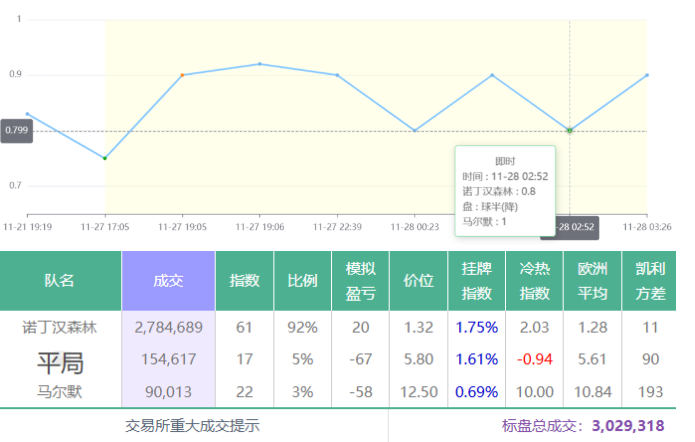This screenshot has height=442, width=695.
Task: Click the chart point at 11-28 02:52
Action: tap(570, 131)
